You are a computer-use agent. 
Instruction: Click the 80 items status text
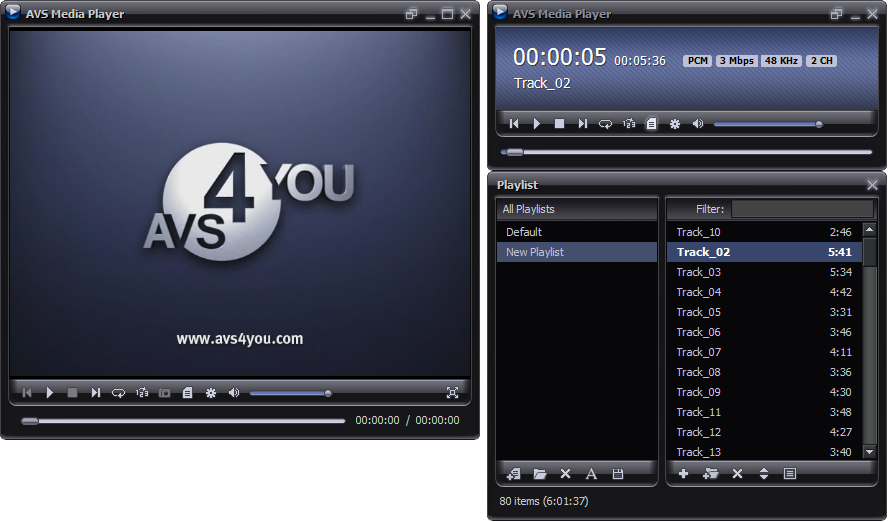544,501
